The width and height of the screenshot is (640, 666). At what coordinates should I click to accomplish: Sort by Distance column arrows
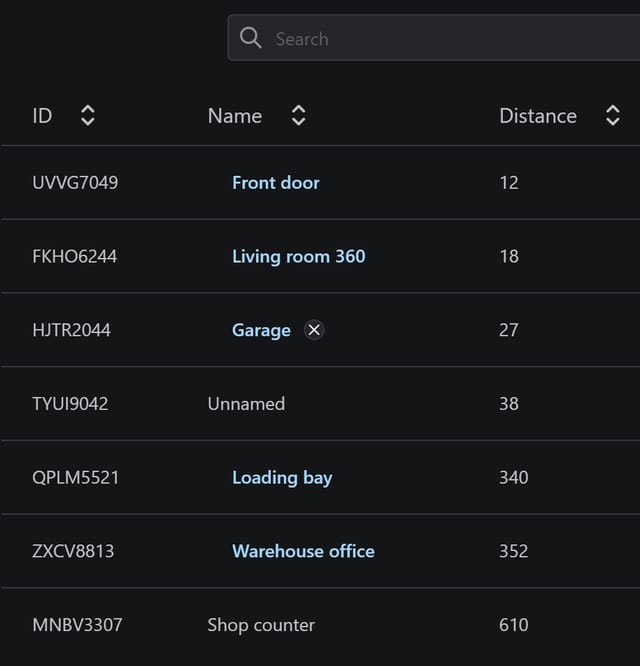612,116
